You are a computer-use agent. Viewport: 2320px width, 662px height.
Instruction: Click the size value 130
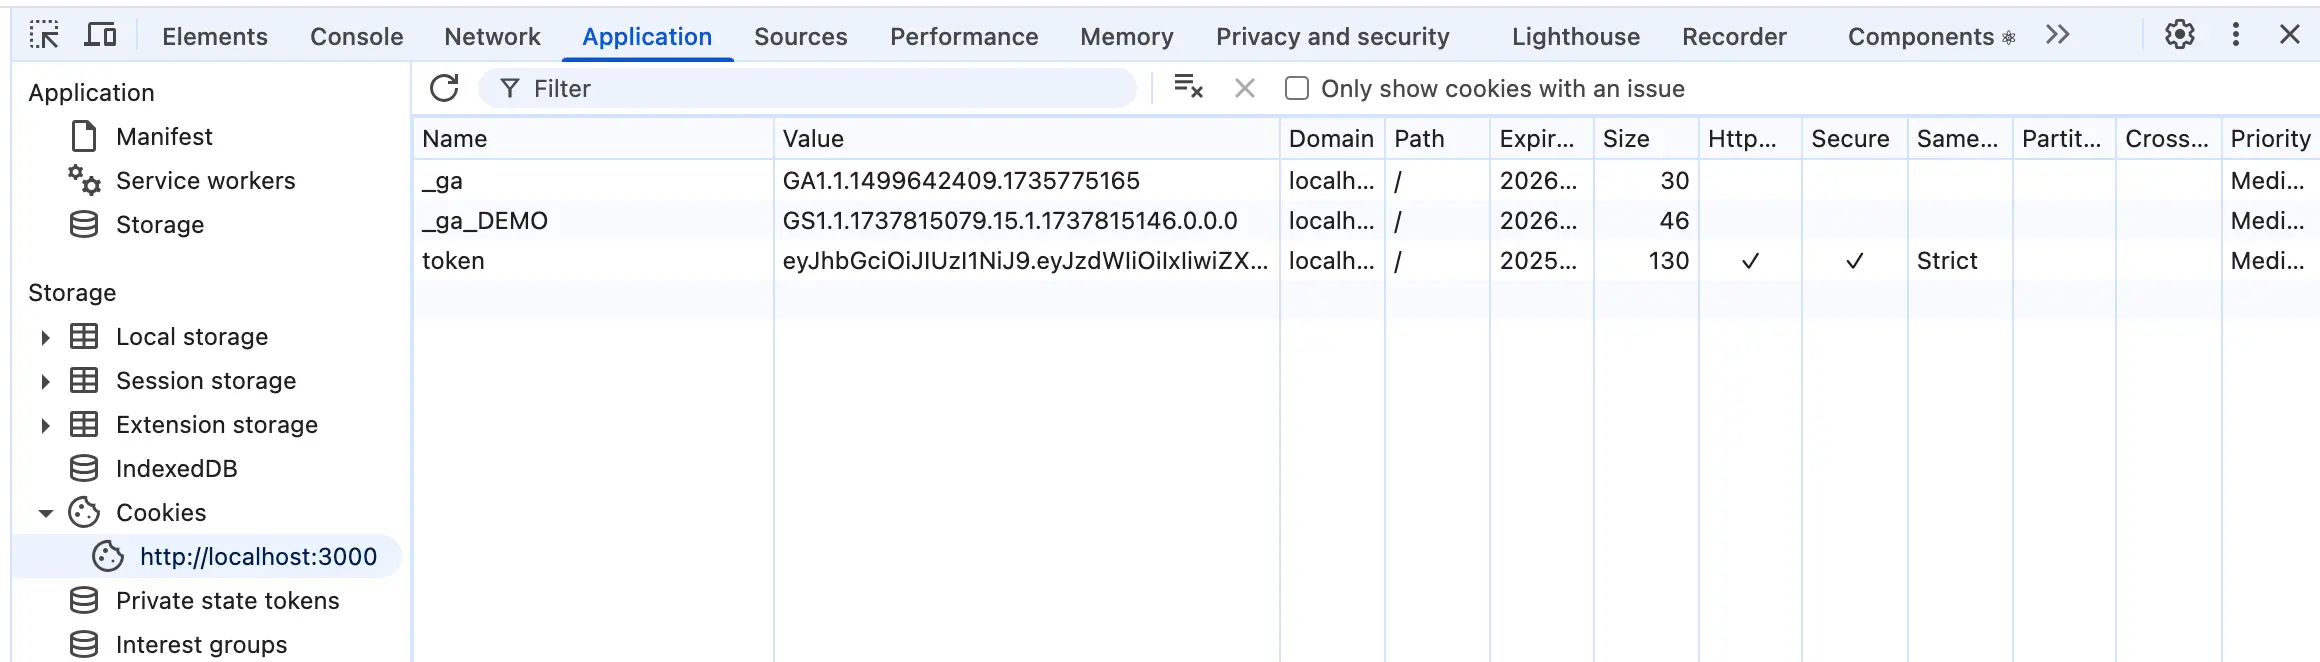(x=1668, y=261)
